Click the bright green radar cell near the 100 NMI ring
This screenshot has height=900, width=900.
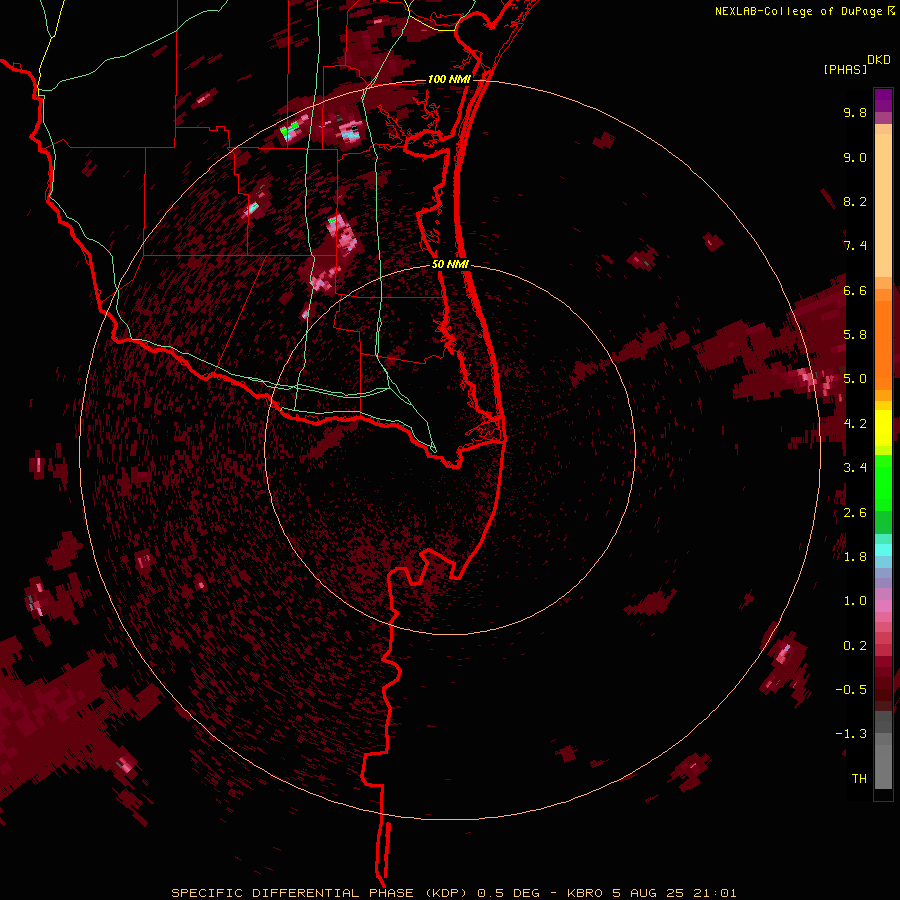coord(289,129)
